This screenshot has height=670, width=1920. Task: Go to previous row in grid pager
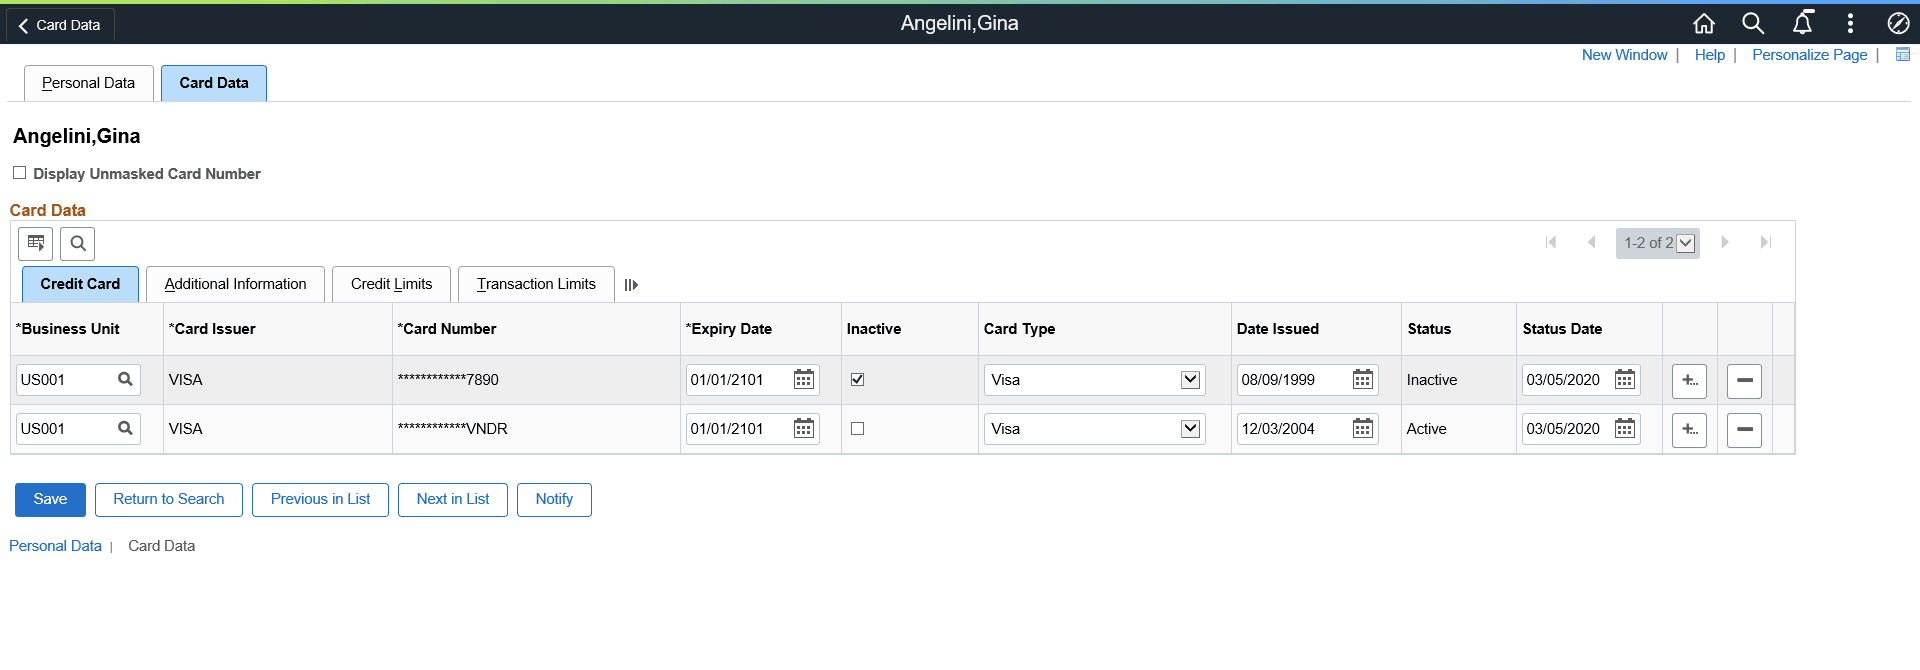coord(1591,242)
